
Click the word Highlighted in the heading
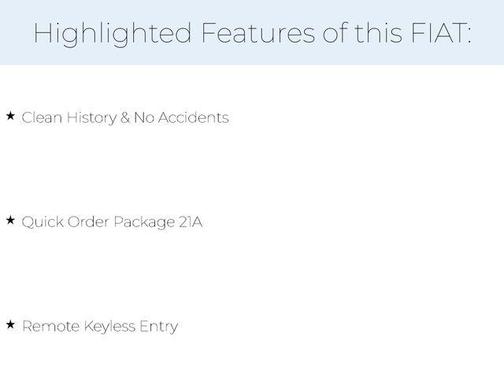(x=112, y=34)
